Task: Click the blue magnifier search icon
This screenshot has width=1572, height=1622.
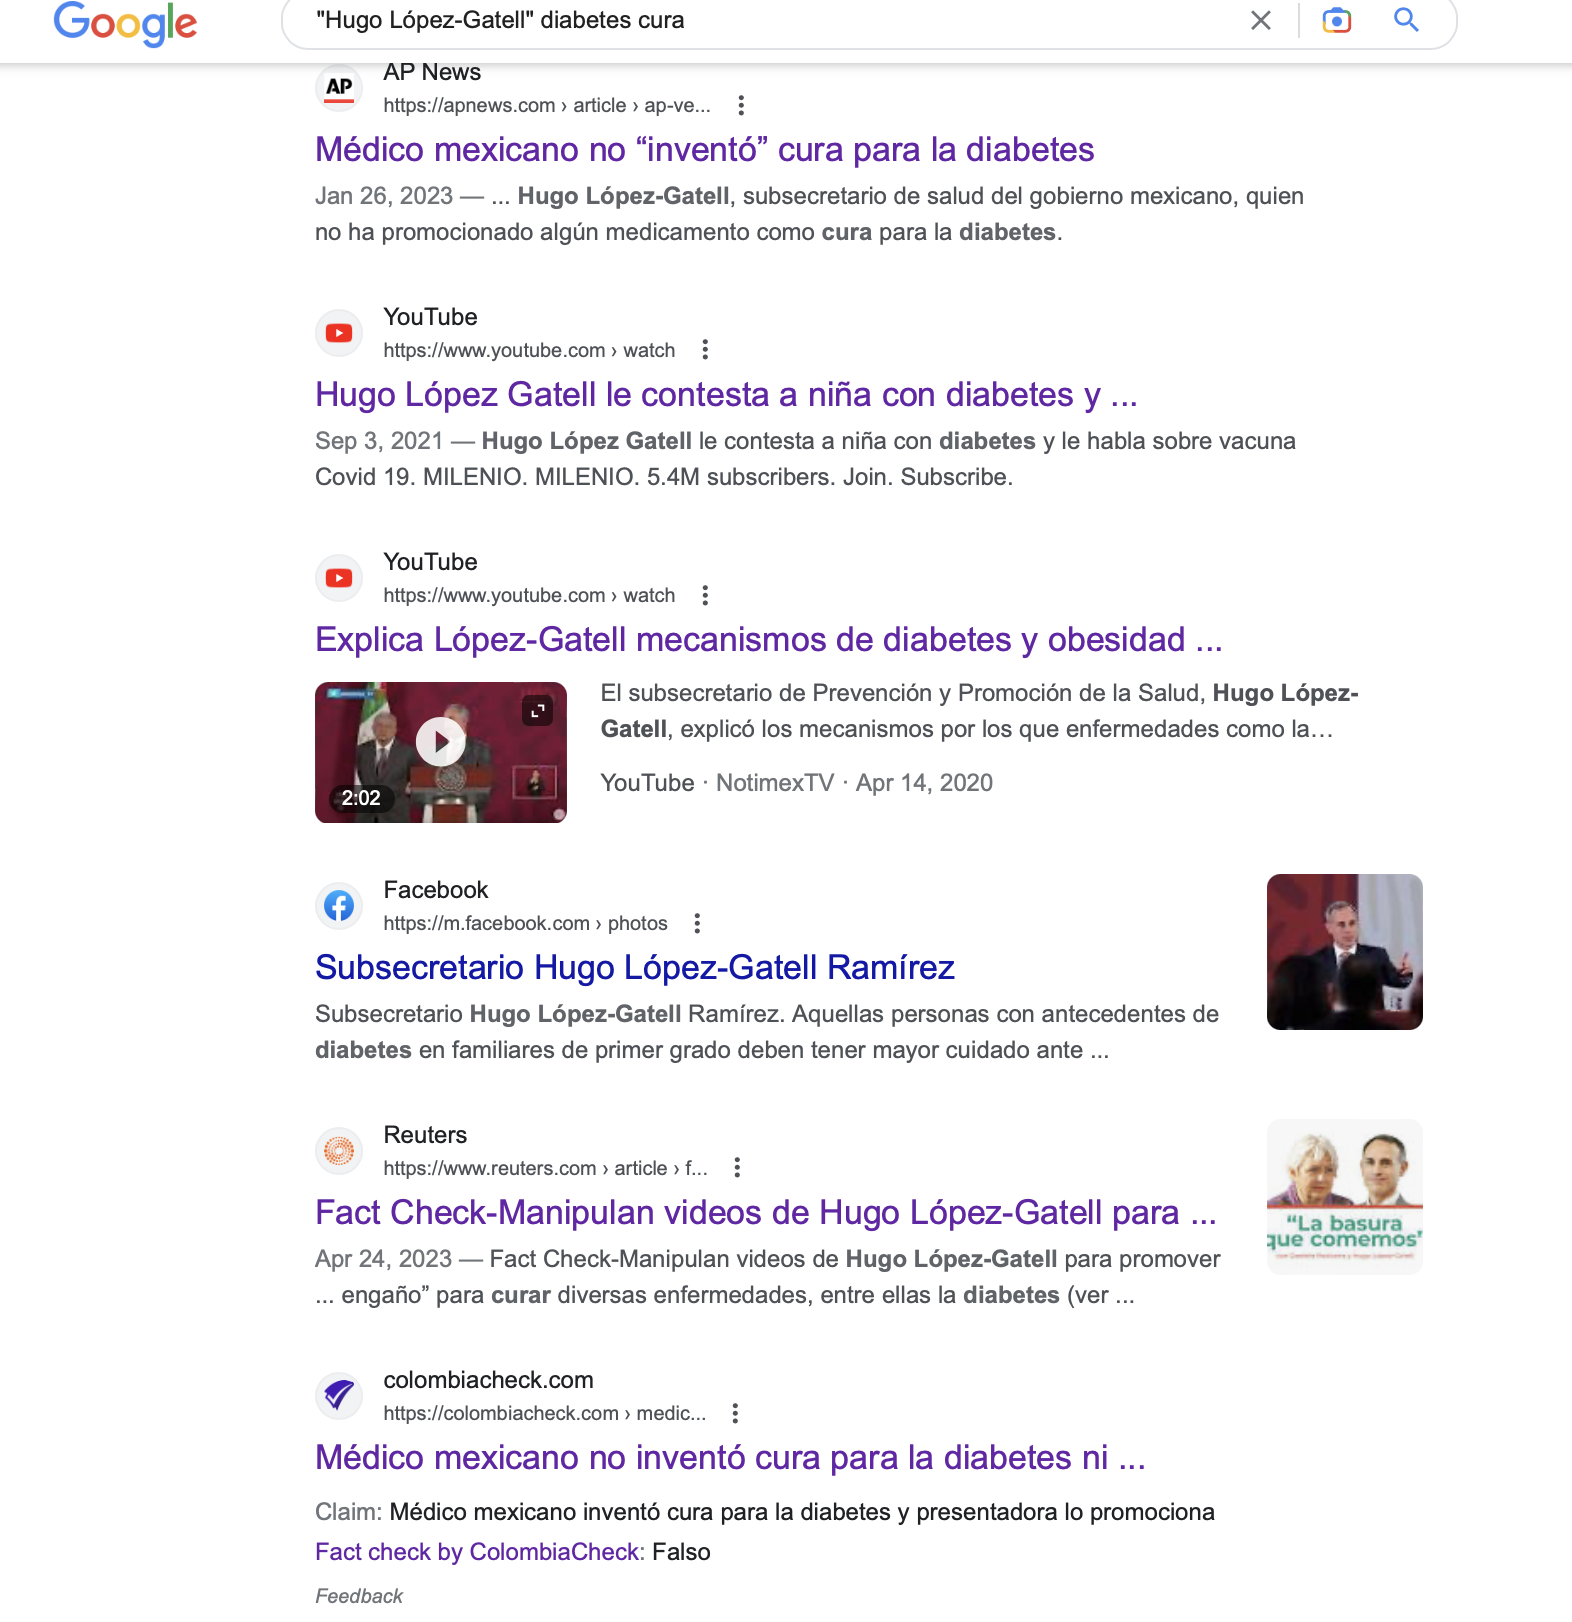Action: point(1406,19)
